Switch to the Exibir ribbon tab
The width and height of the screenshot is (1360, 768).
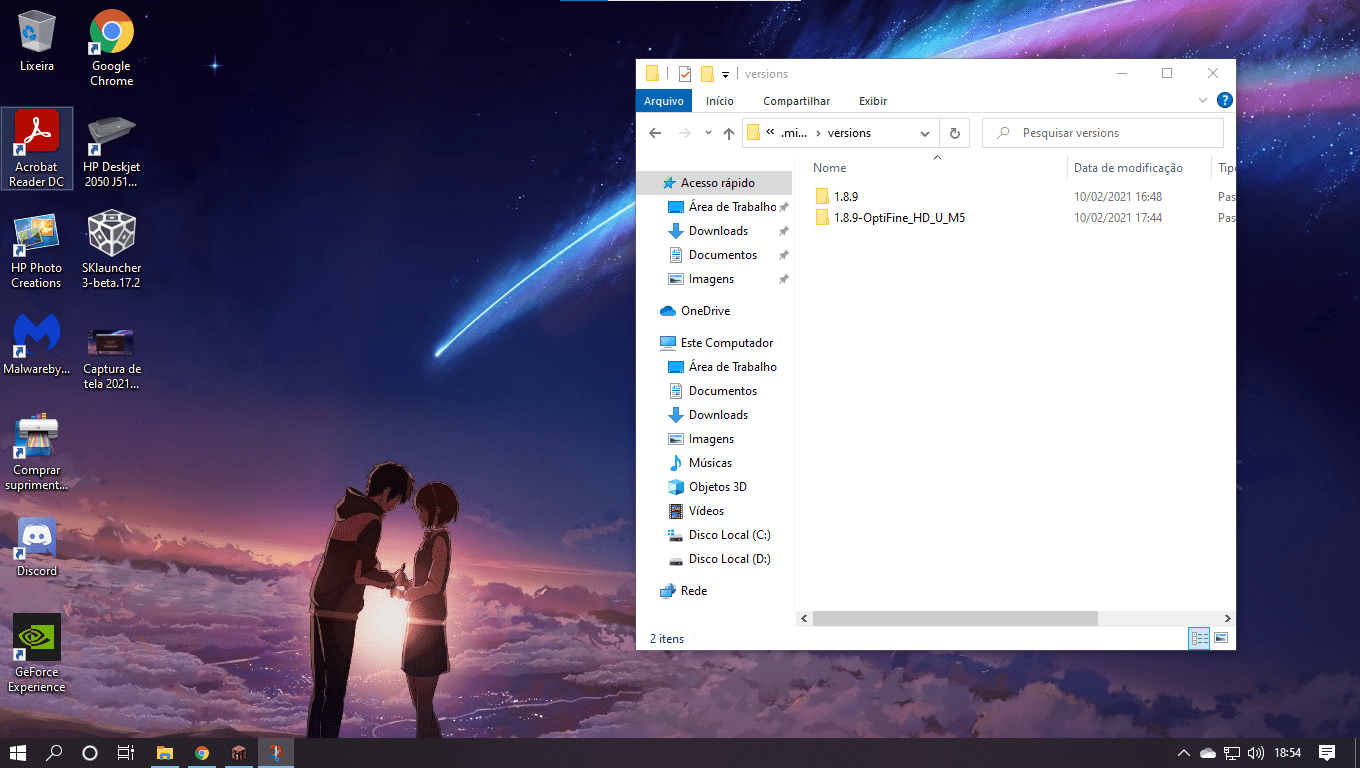(x=873, y=101)
